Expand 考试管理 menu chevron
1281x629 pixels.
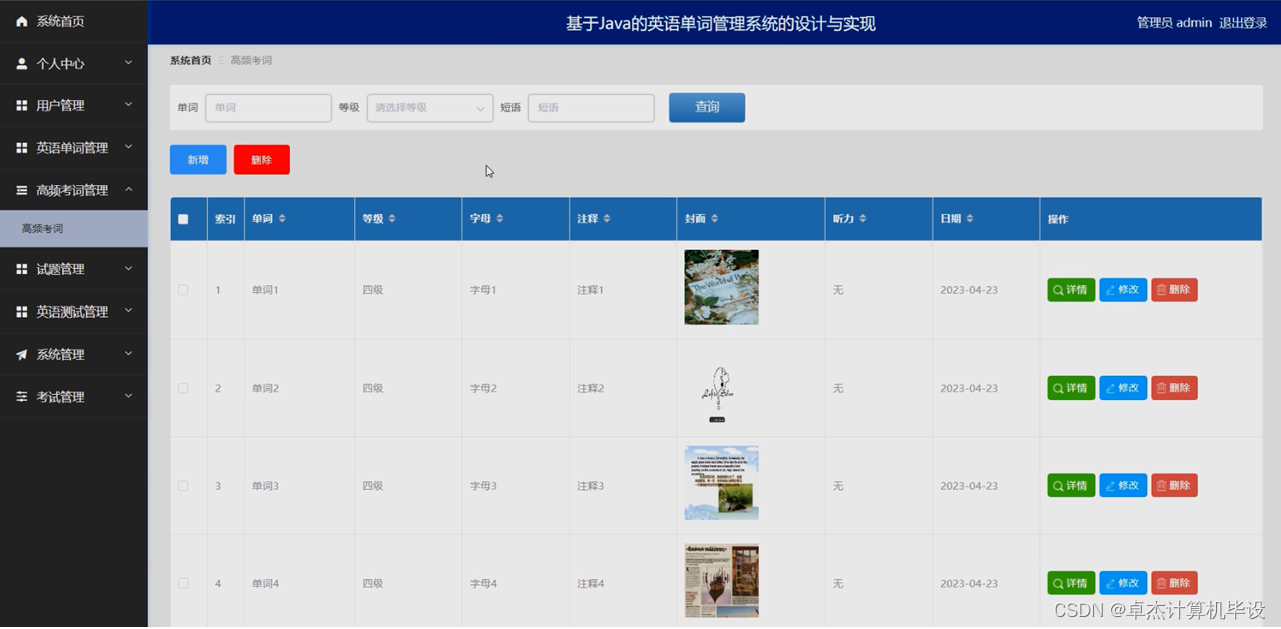pos(128,396)
